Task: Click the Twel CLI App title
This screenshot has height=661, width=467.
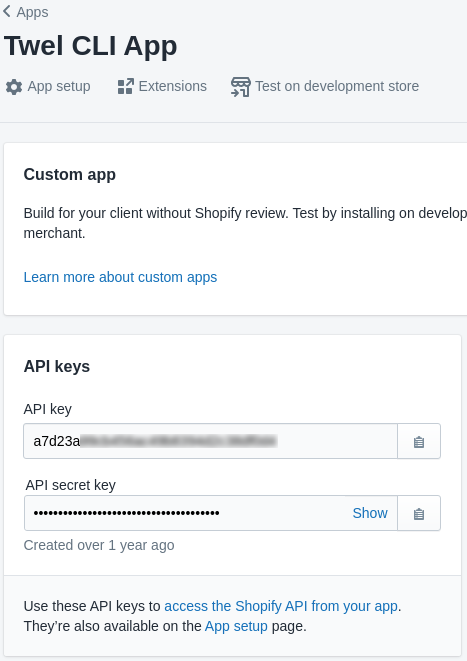Action: pos(91,46)
